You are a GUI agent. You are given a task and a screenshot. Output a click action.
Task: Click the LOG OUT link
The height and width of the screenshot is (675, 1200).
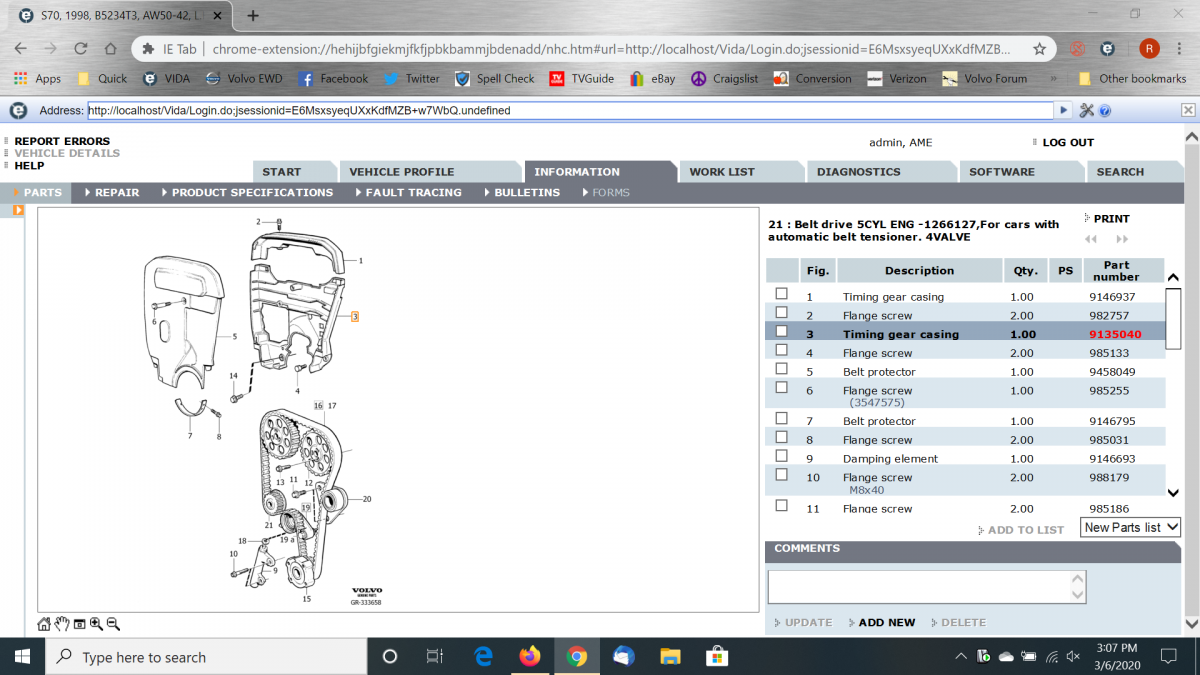1067,143
